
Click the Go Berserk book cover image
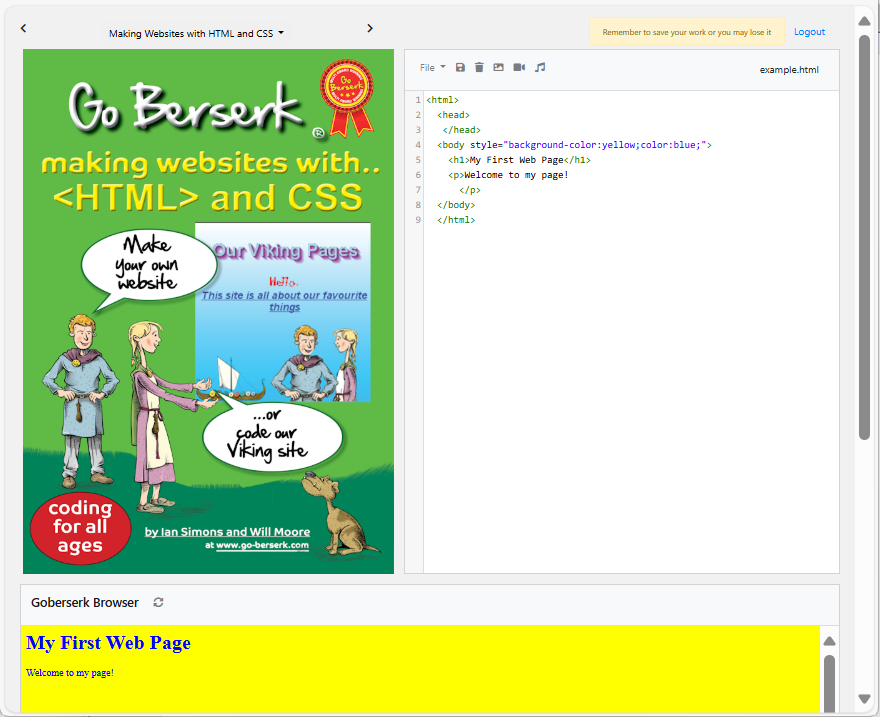[x=208, y=311]
